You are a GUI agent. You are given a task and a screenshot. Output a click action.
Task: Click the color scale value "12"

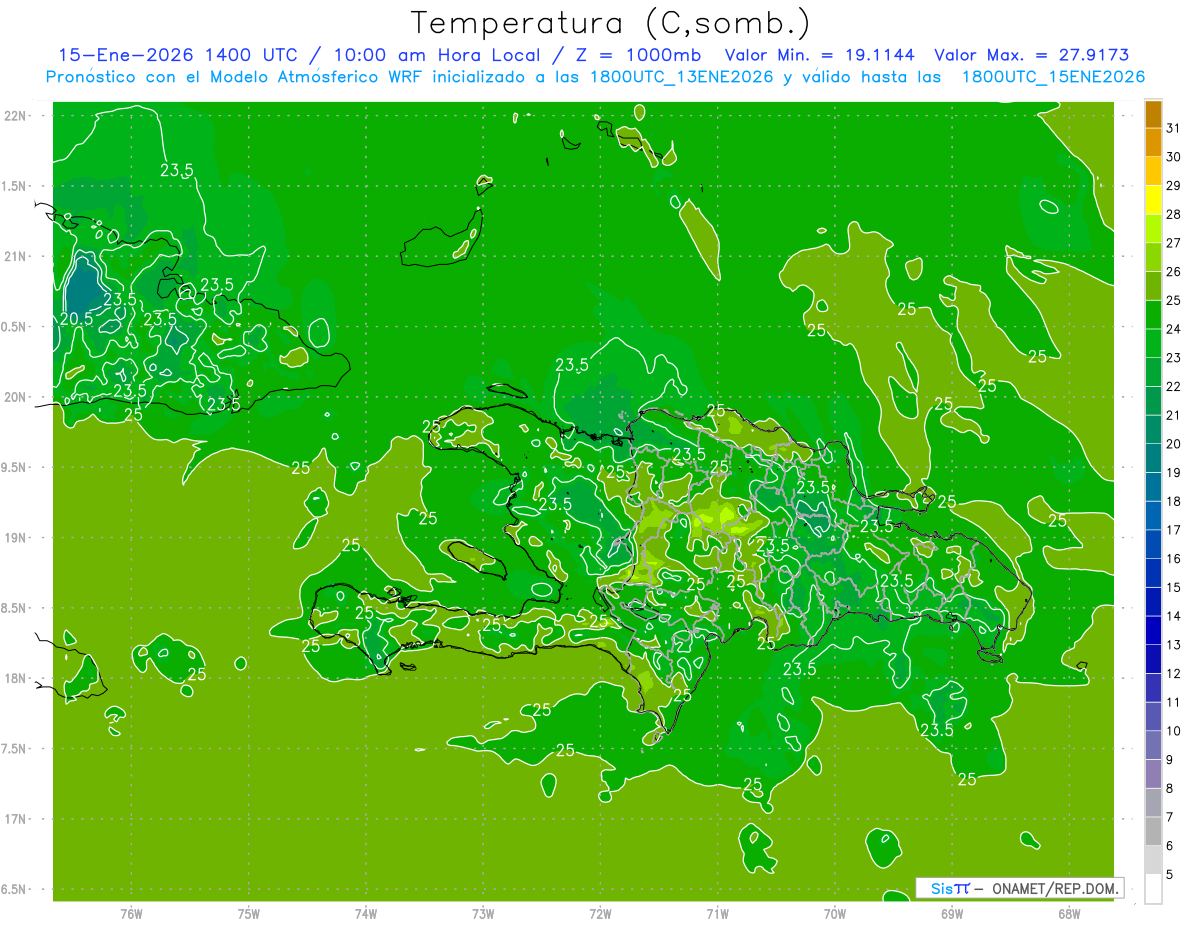point(1174,673)
